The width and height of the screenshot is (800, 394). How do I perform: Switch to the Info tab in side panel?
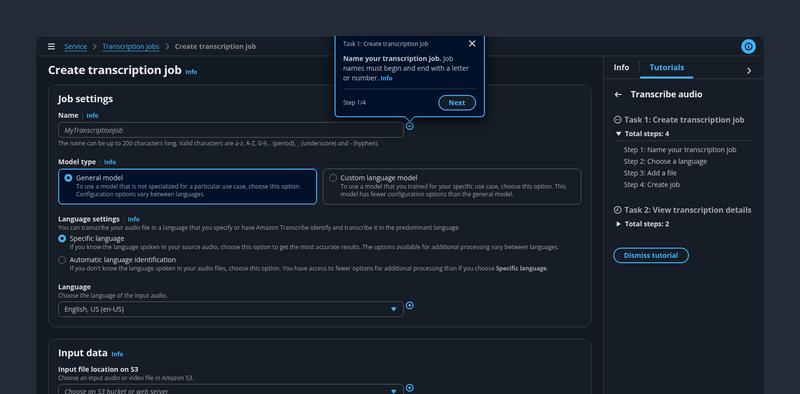621,67
